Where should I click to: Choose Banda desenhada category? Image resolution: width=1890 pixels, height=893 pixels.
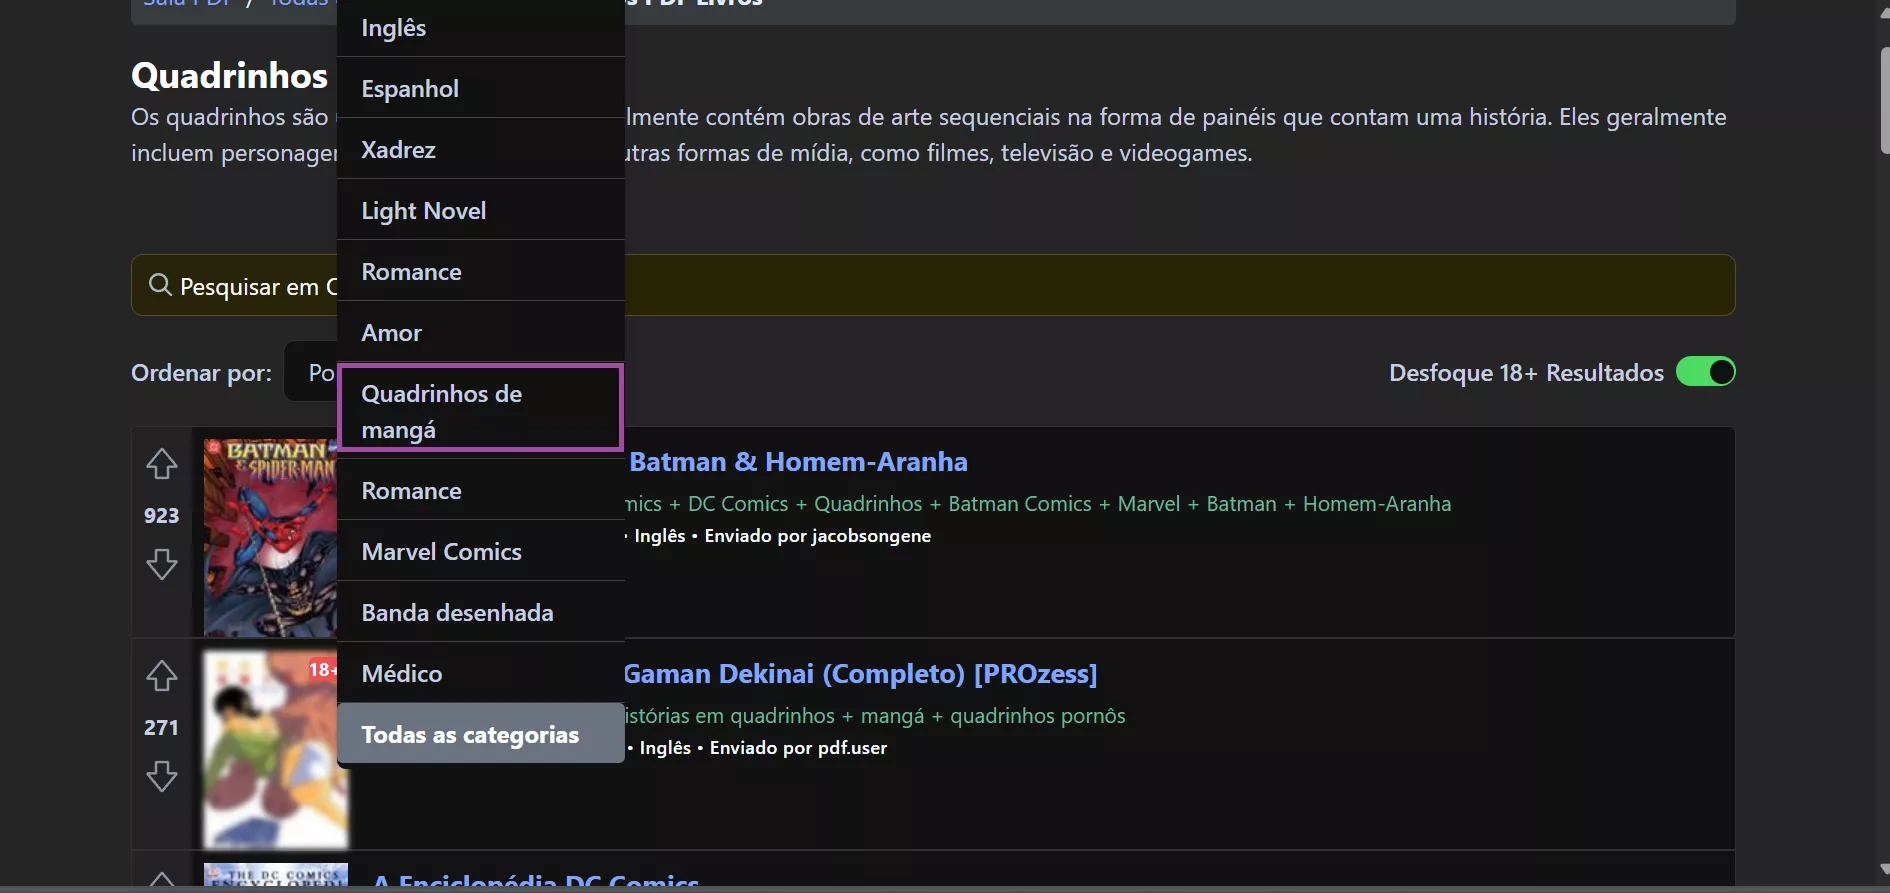click(x=481, y=612)
